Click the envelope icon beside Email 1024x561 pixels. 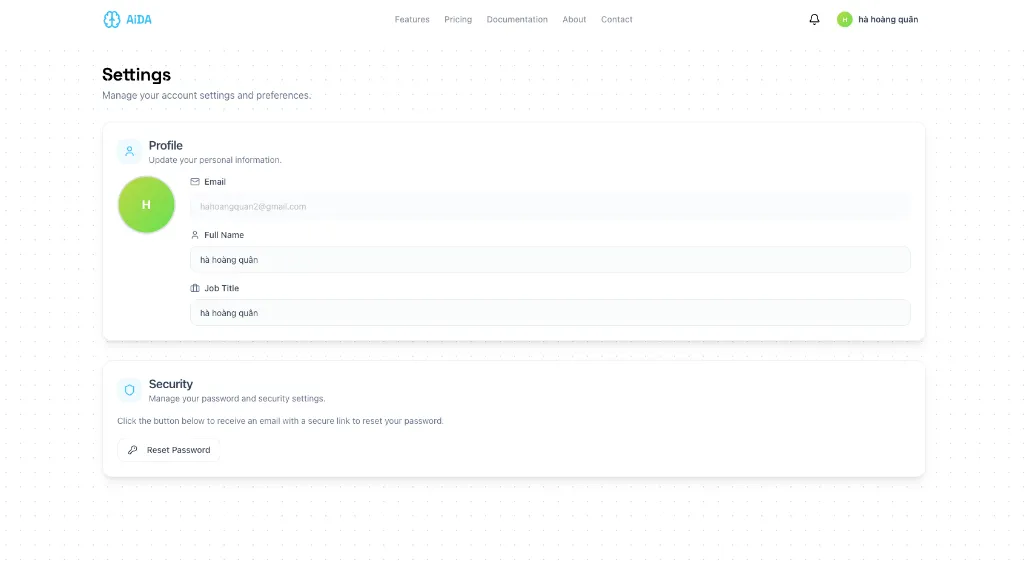[x=195, y=182]
